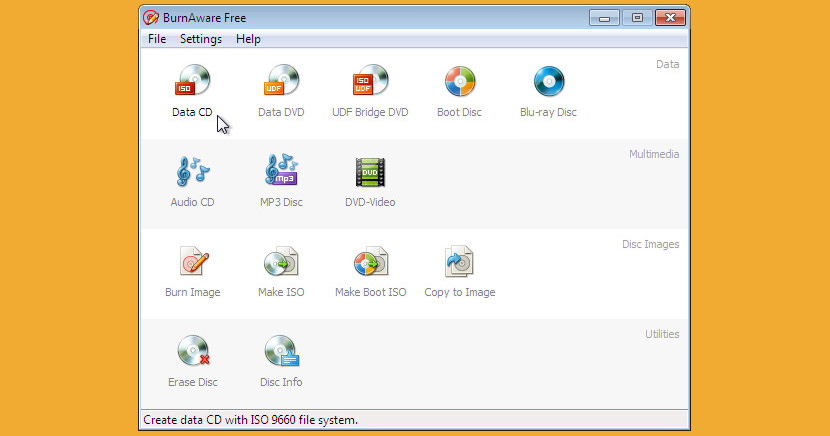Open the Boot Disc icon
Screen dimensions: 830x436
(459, 81)
